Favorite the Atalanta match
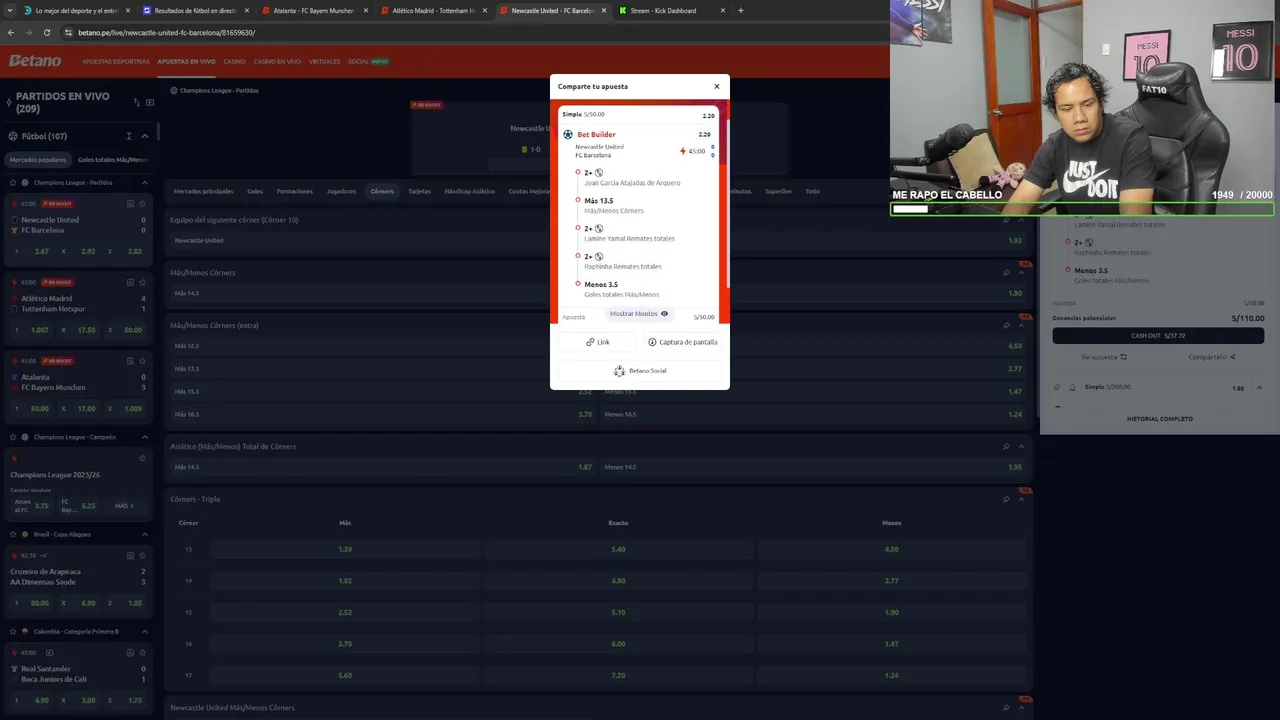The width and height of the screenshot is (1280, 720). tap(142, 361)
